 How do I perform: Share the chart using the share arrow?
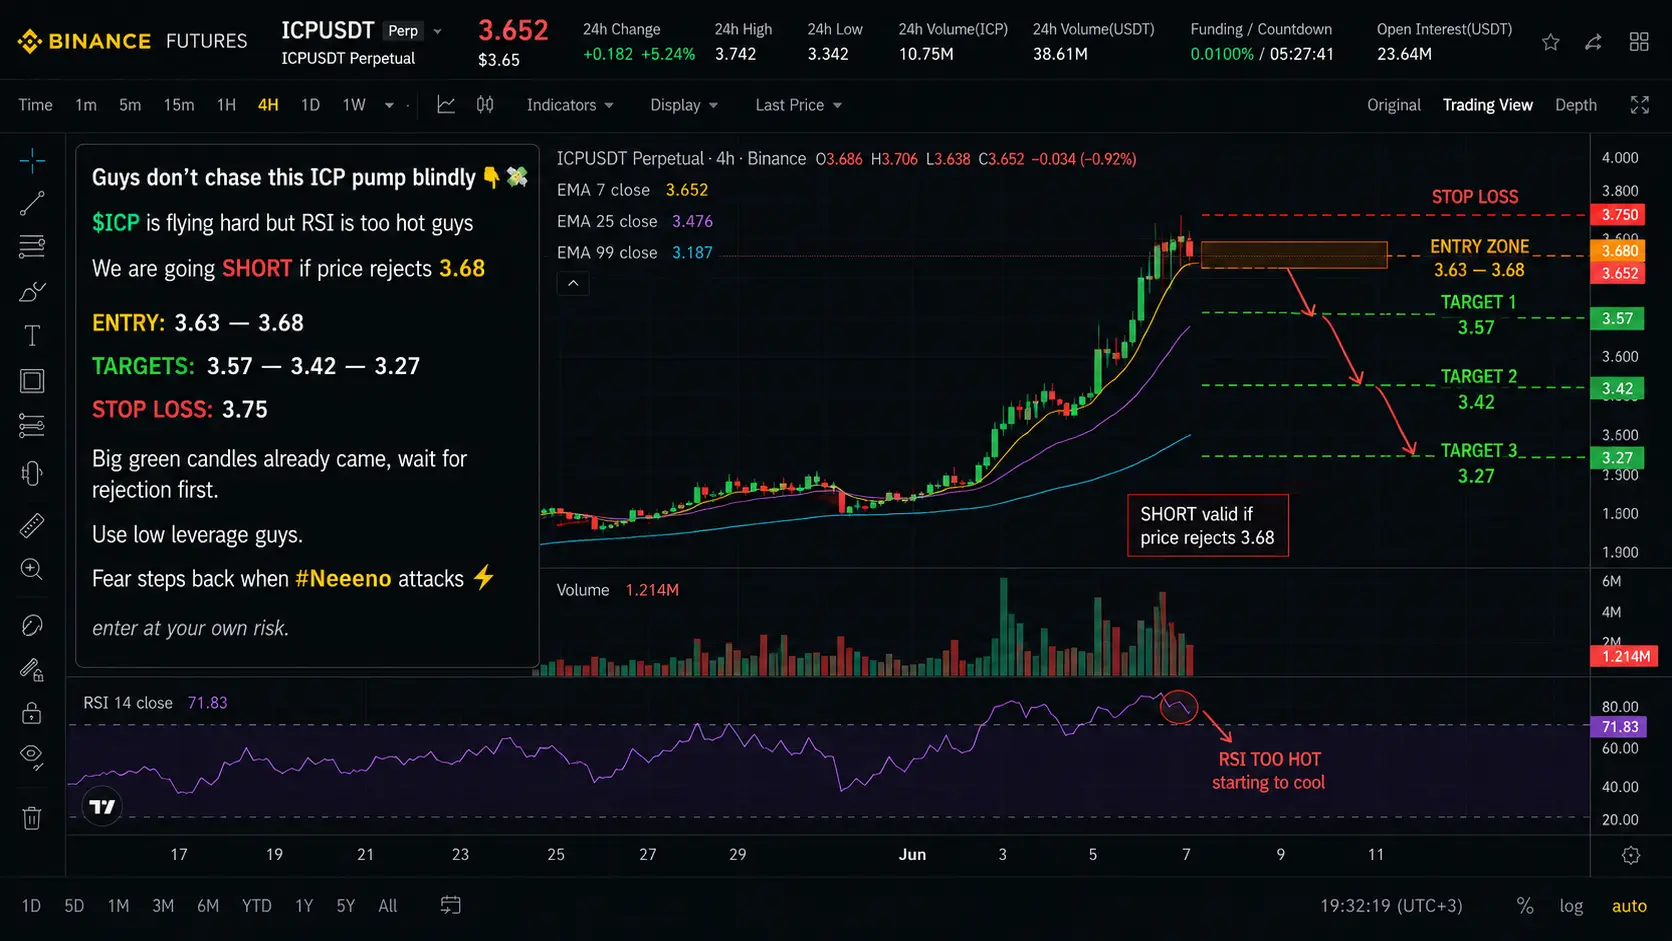tap(1594, 42)
